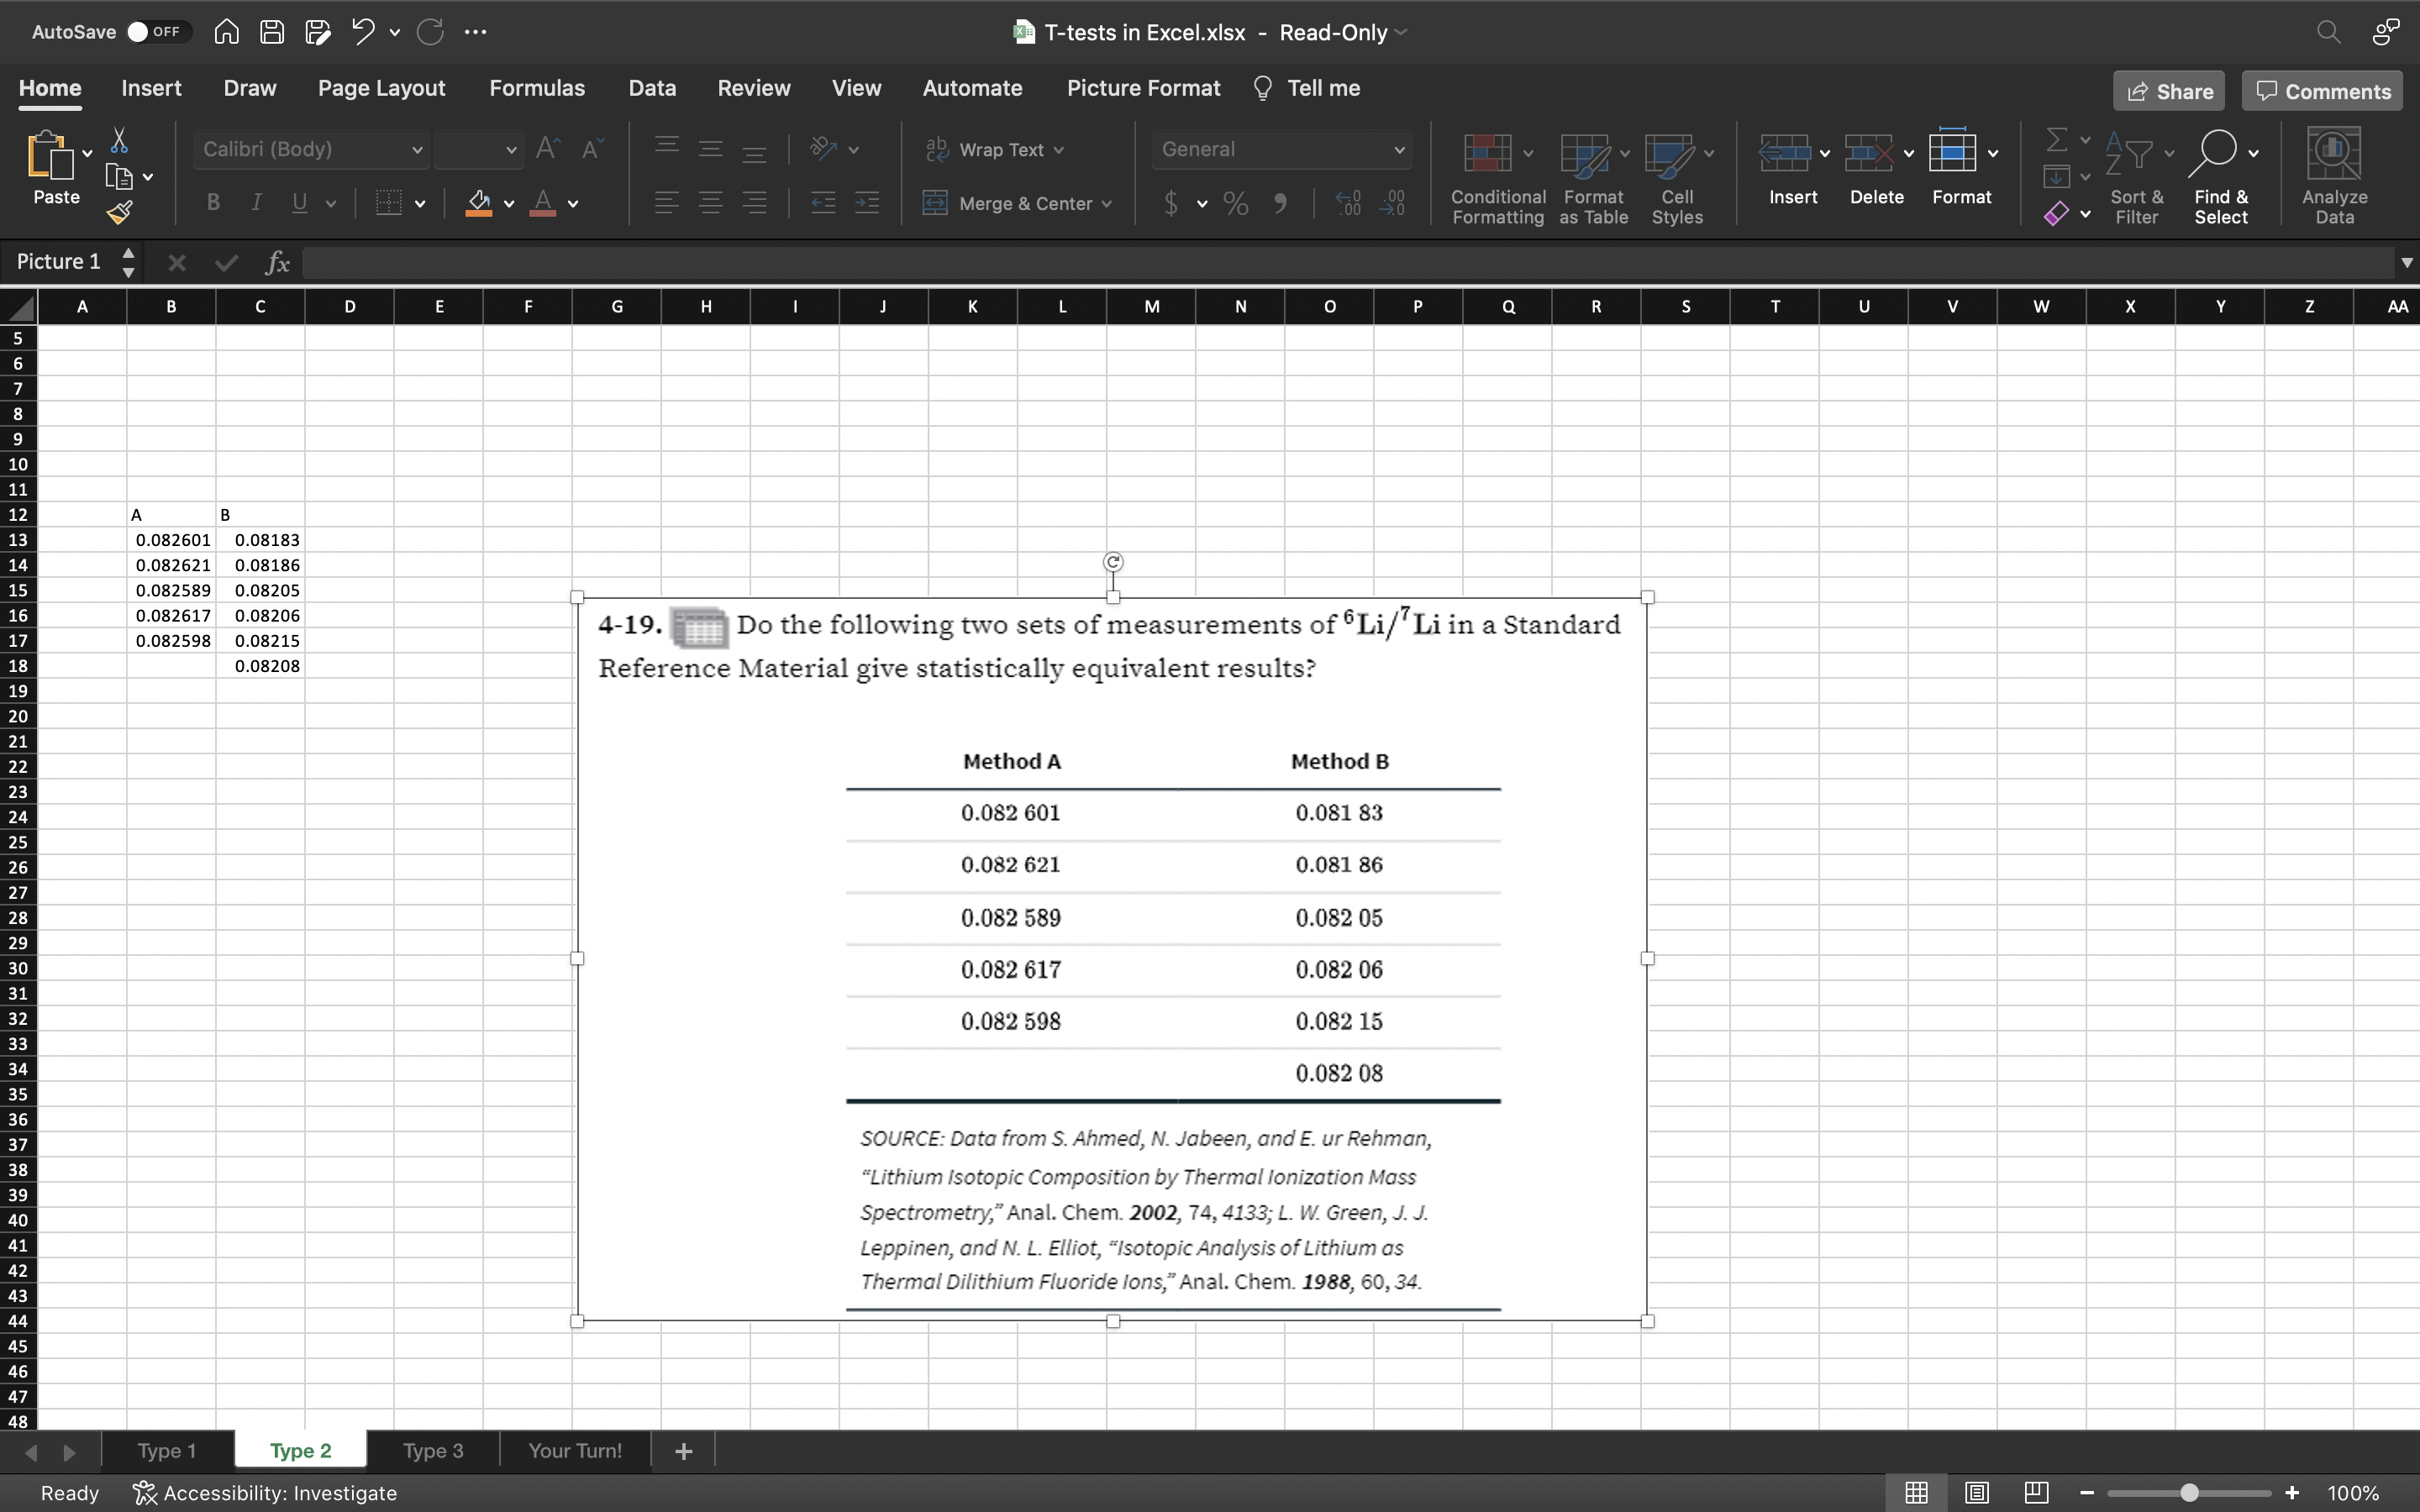This screenshot has height=1512, width=2420.
Task: Click the Share button
Action: [x=2168, y=91]
